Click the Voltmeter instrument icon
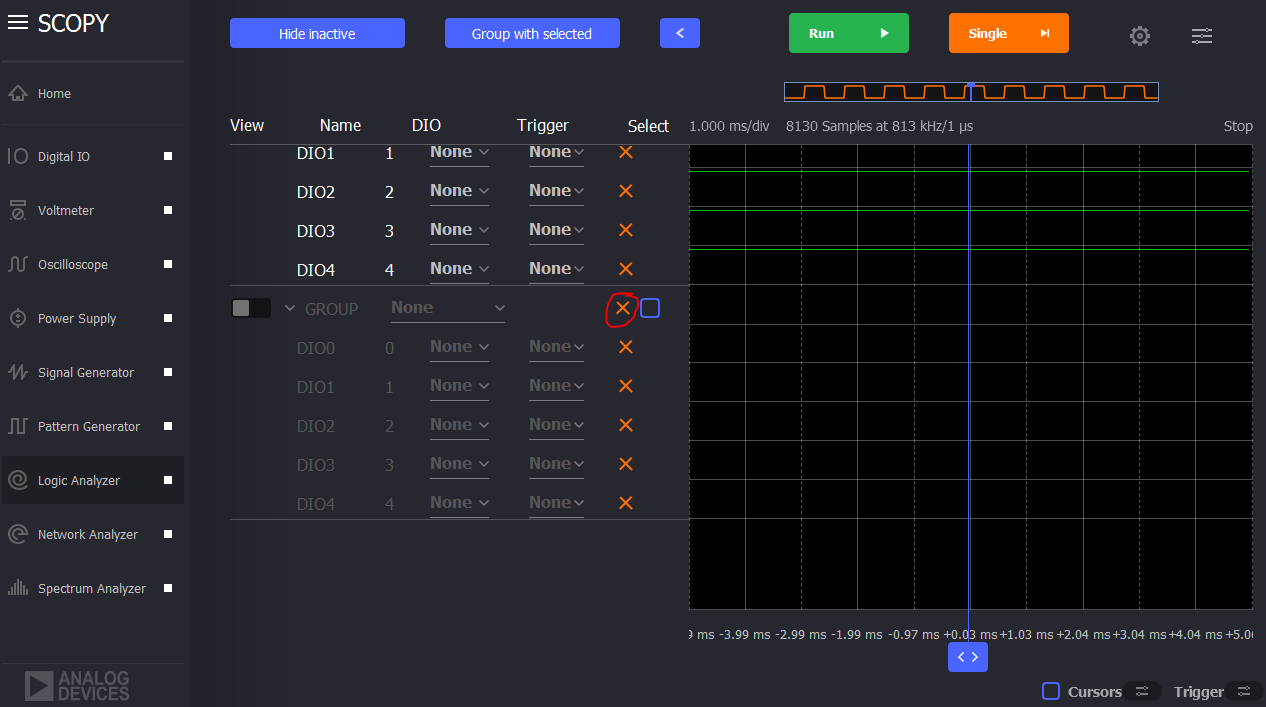 (x=17, y=210)
